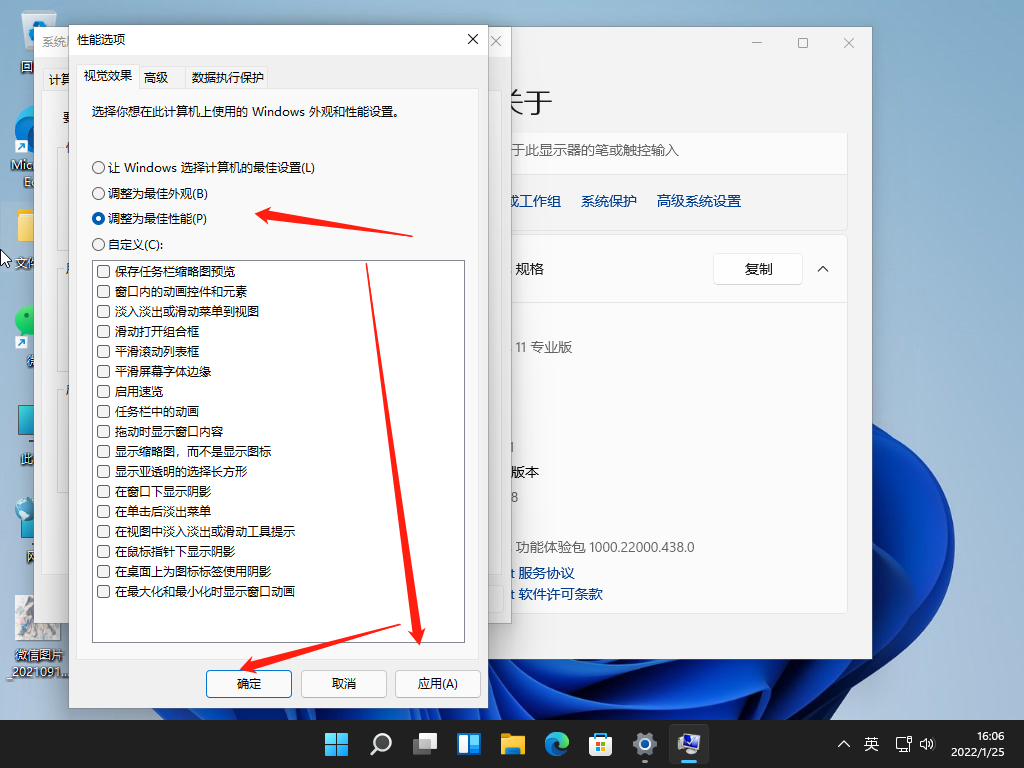Enable 启用速览
Image resolution: width=1024 pixels, height=768 pixels.
(x=102, y=391)
